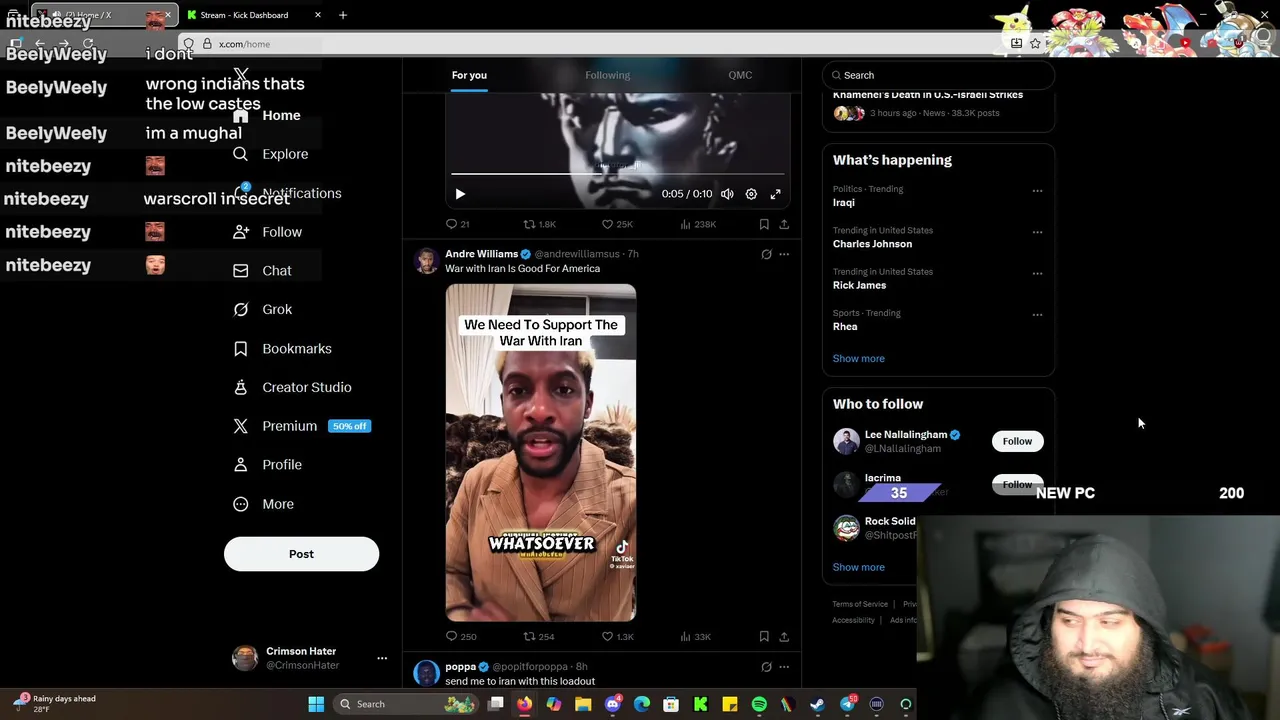The image size is (1280, 720).
Task: Seek along the video progress bar
Action: pyautogui.click(x=617, y=174)
